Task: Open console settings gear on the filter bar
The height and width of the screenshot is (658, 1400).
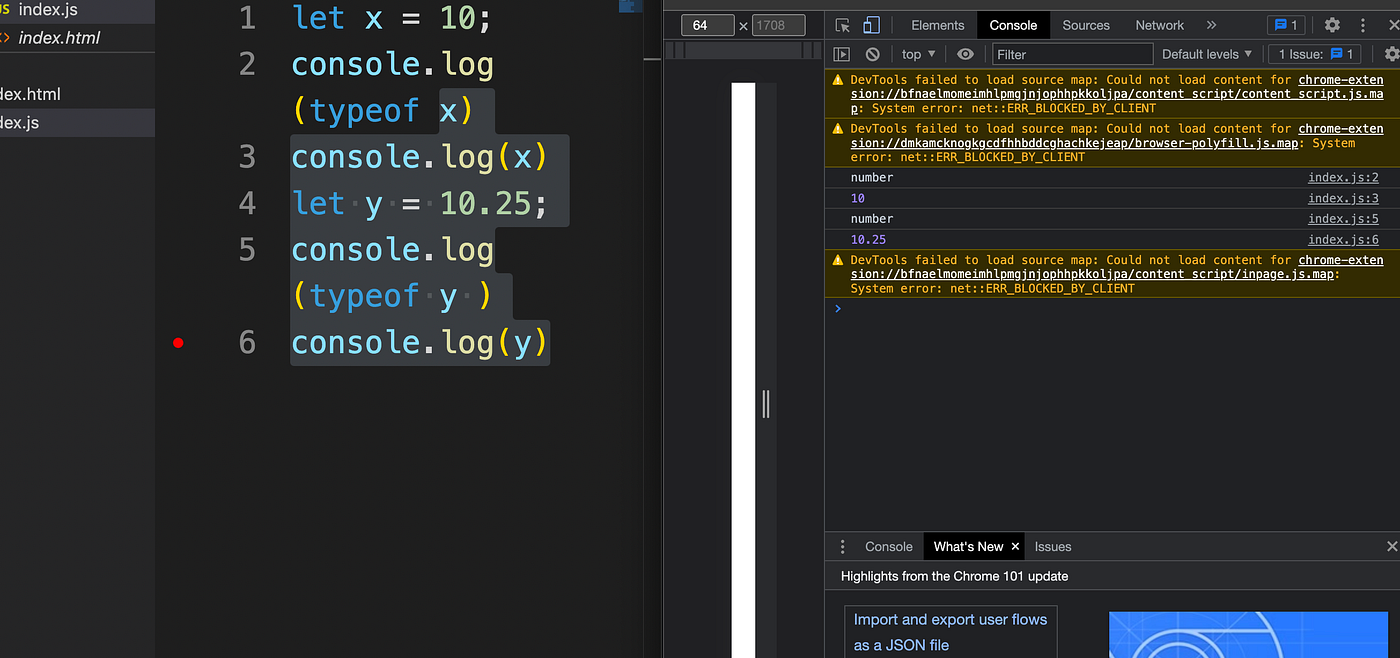Action: pyautogui.click(x=1394, y=54)
